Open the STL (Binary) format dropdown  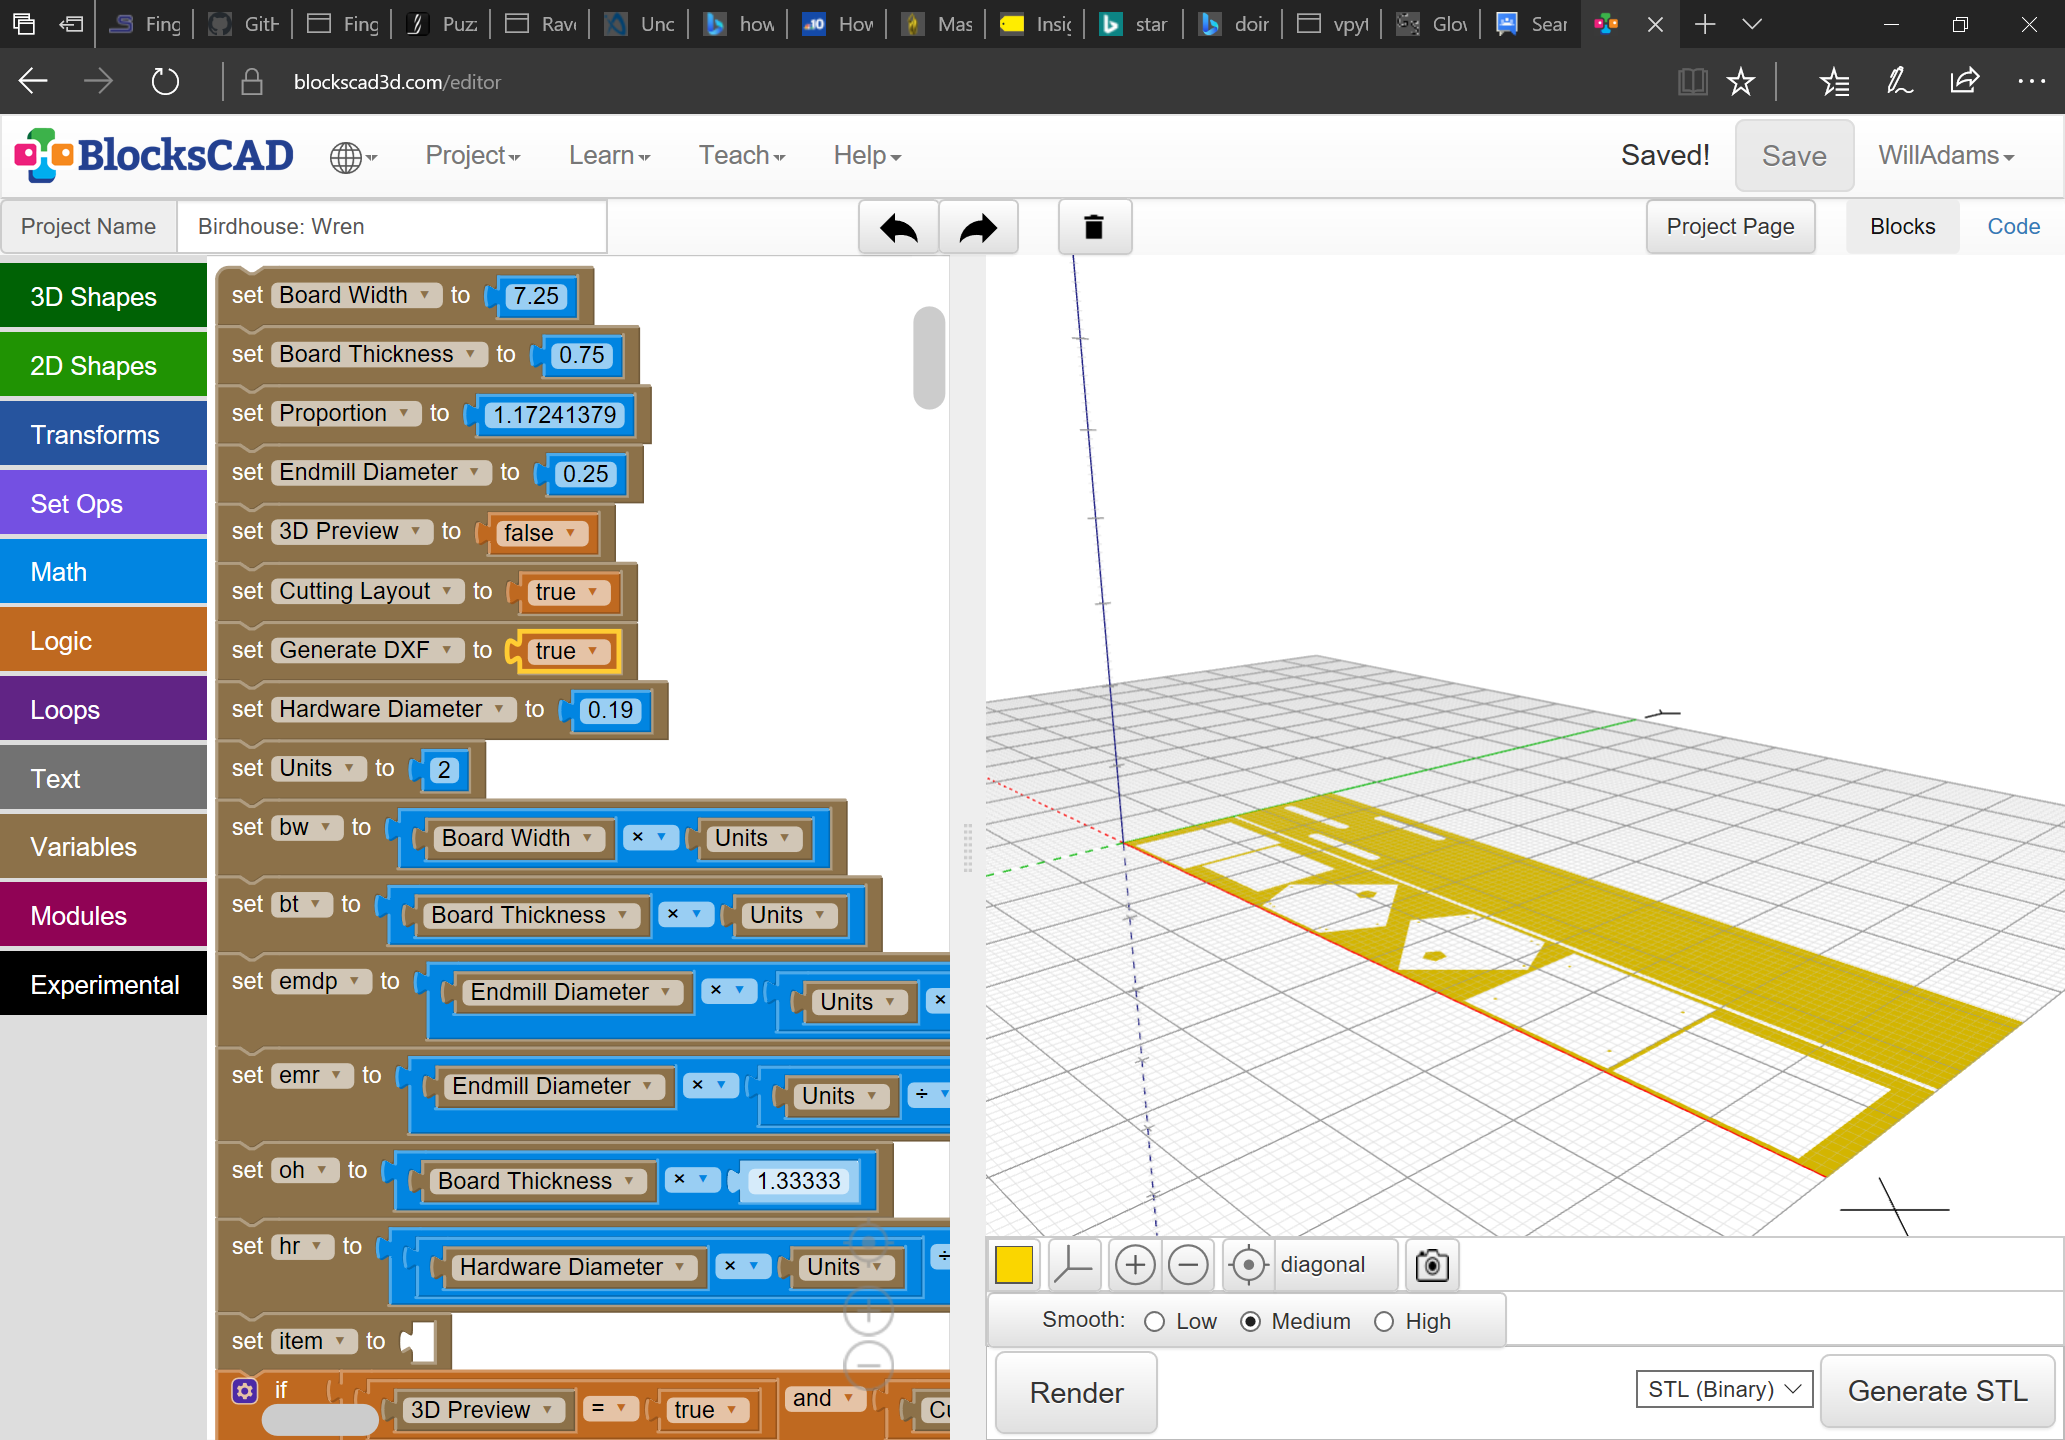coord(1724,1389)
